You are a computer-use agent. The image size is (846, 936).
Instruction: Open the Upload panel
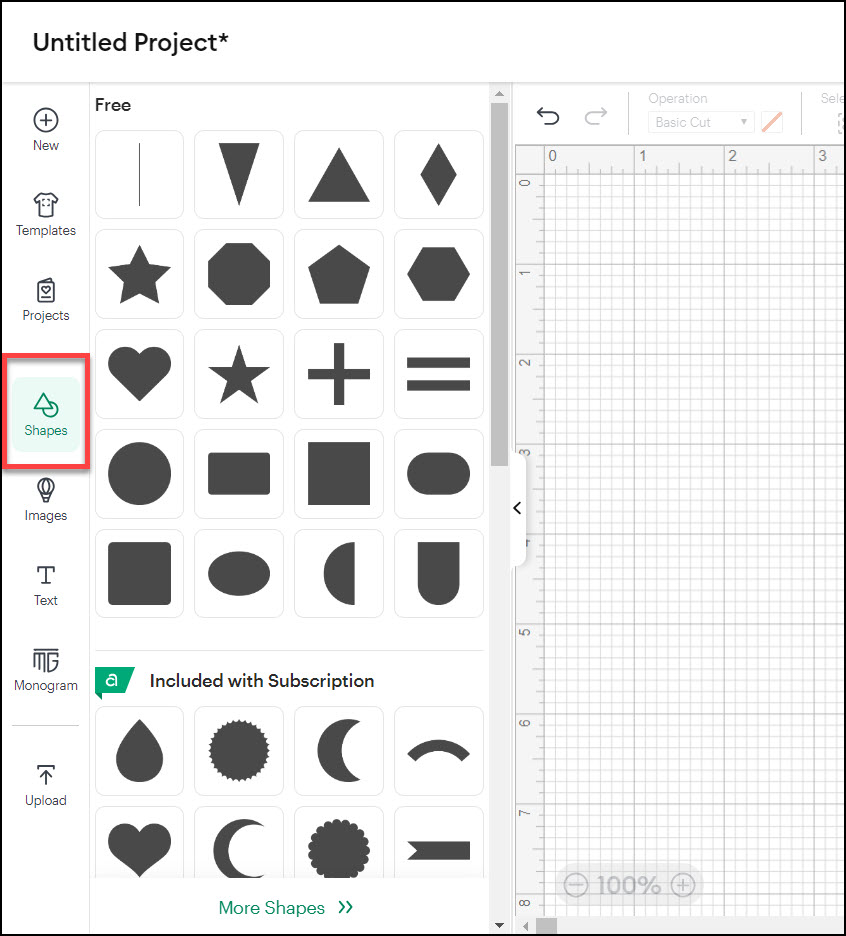point(45,783)
